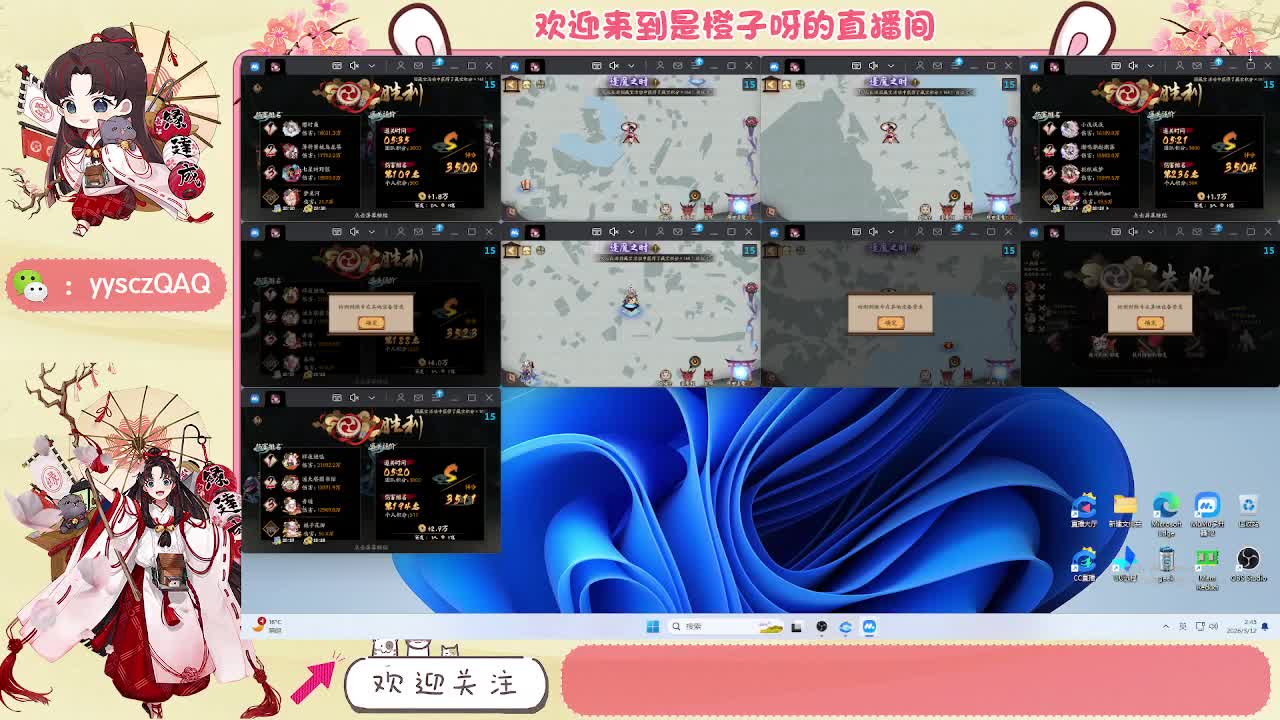Image resolution: width=1280 pixels, height=720 pixels.
Task: Click the taskbar search box
Action: 726,627
